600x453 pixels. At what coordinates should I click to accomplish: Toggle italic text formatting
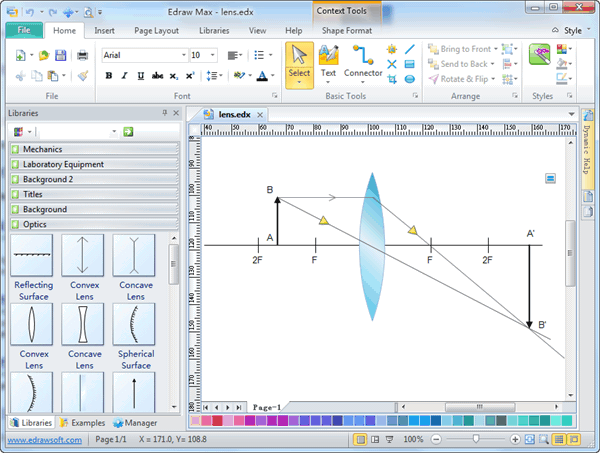pos(123,76)
